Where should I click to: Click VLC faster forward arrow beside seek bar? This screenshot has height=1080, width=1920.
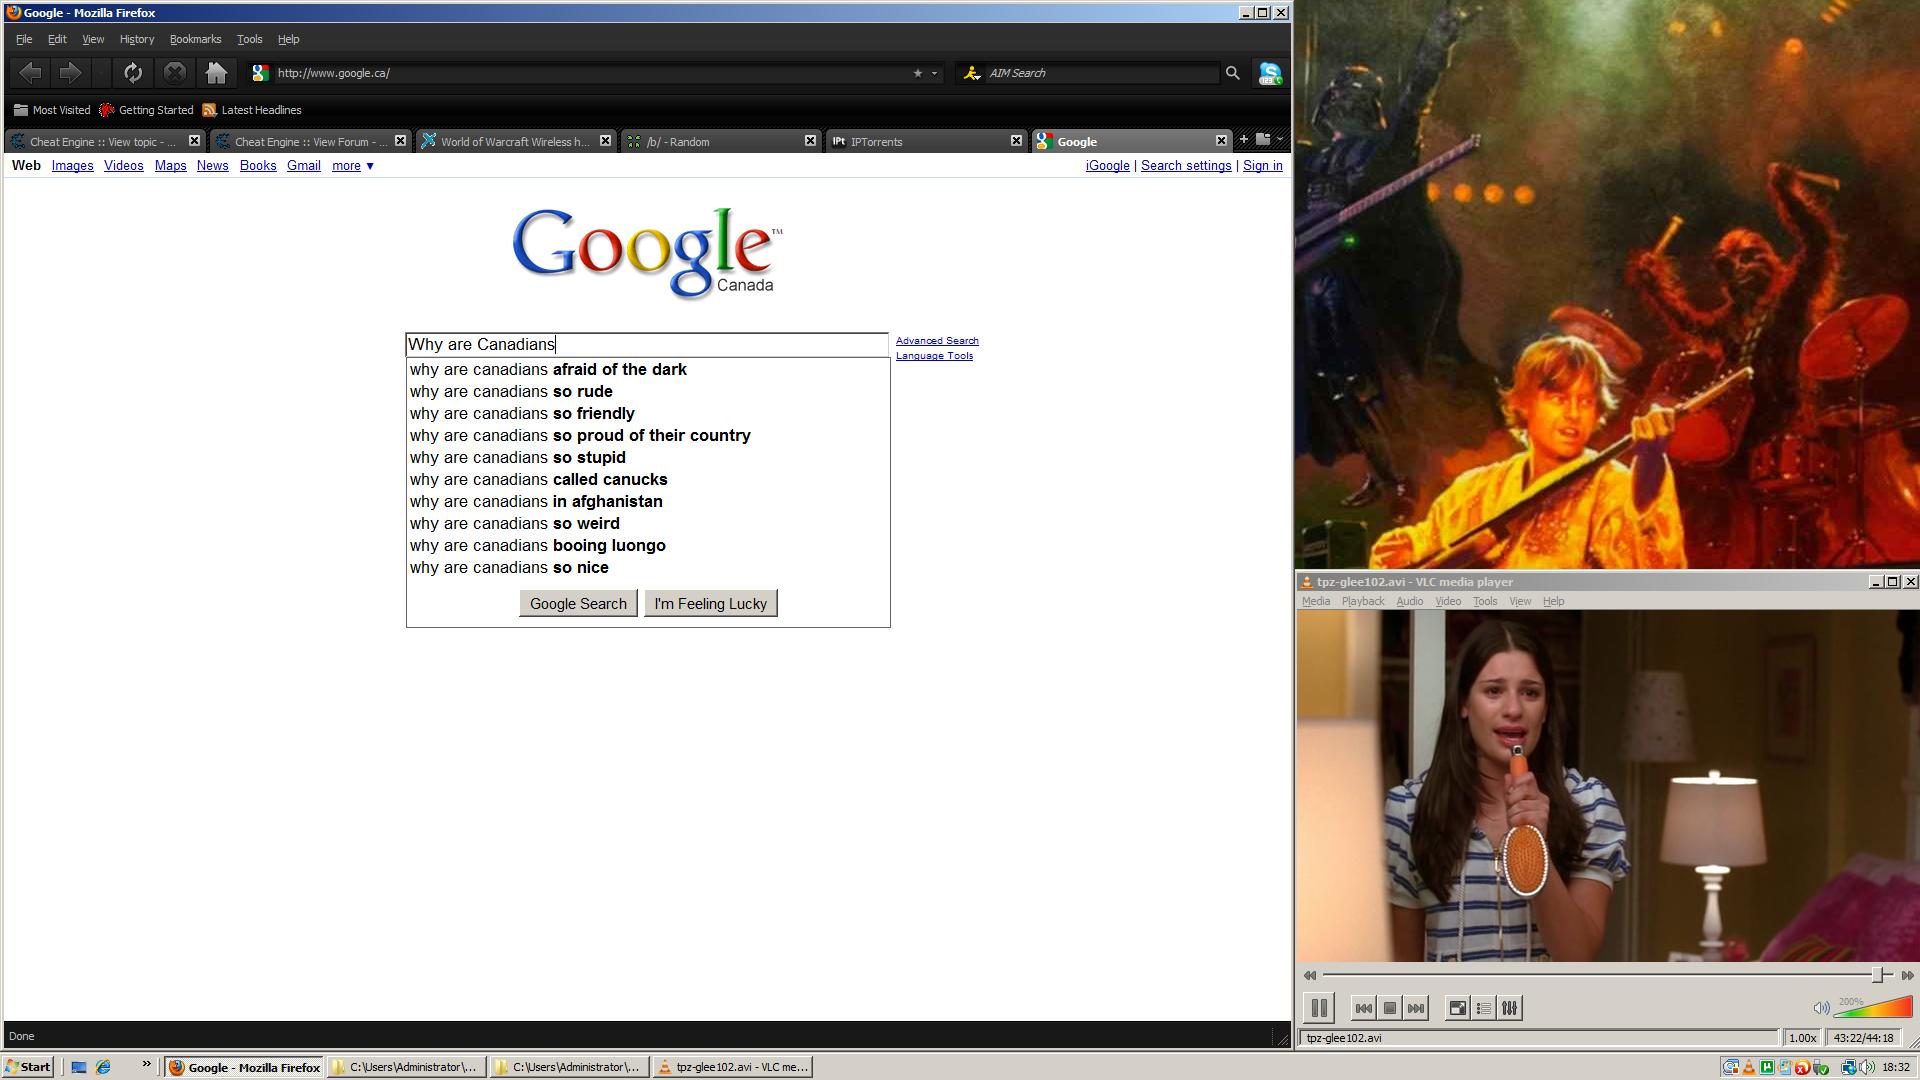[x=1907, y=975]
